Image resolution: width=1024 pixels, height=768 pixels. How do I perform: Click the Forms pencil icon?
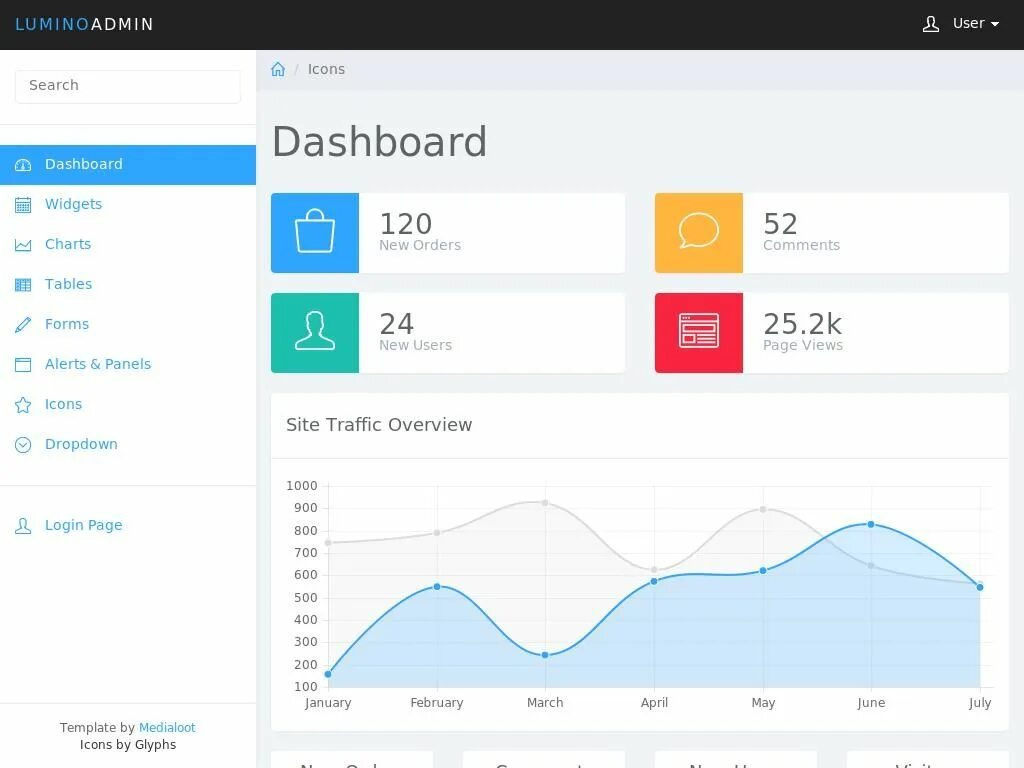(23, 325)
